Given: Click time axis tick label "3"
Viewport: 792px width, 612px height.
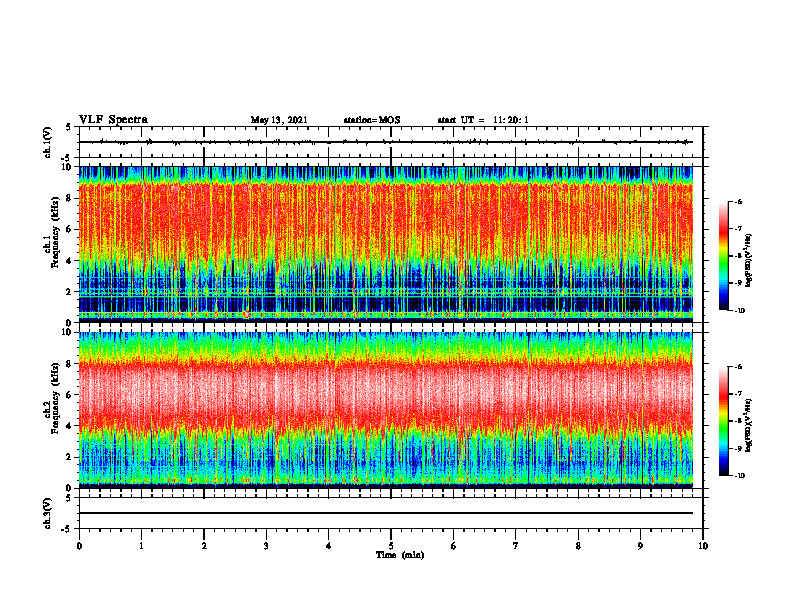Looking at the screenshot, I should (266, 546).
